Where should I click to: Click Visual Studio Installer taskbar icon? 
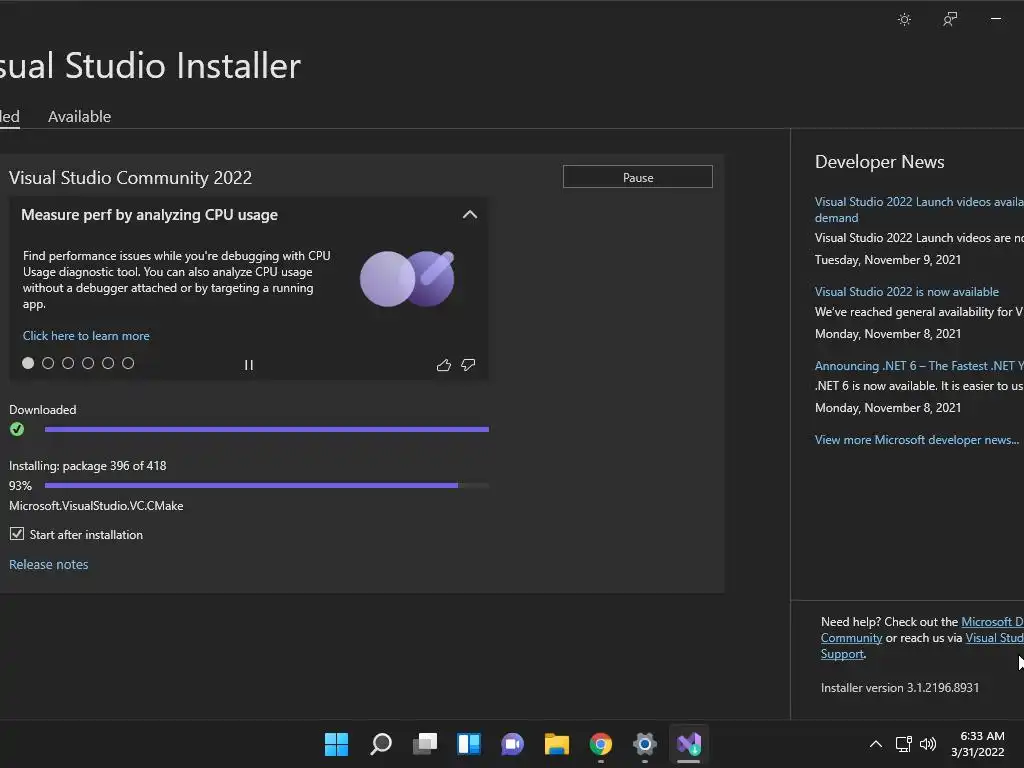(x=689, y=744)
